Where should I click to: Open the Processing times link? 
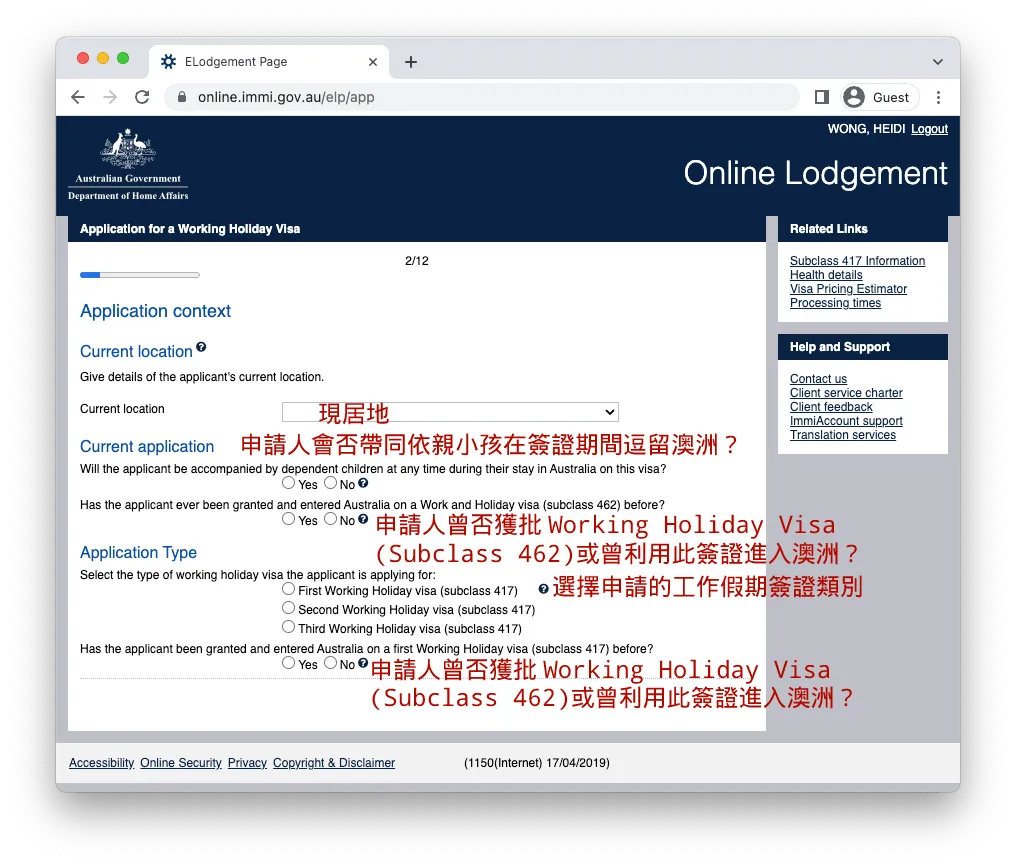pos(835,303)
